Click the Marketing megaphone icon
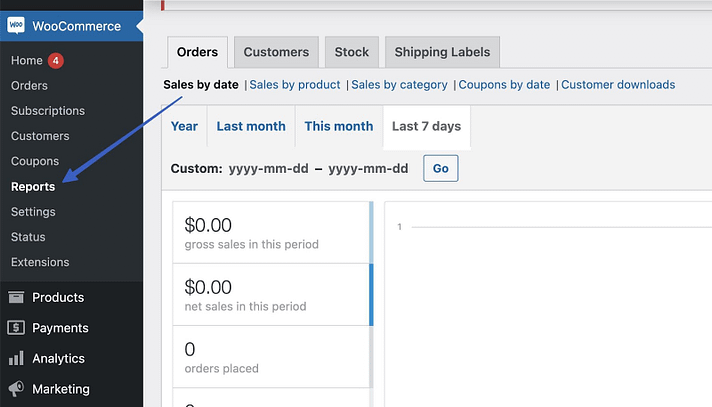 coord(16,389)
